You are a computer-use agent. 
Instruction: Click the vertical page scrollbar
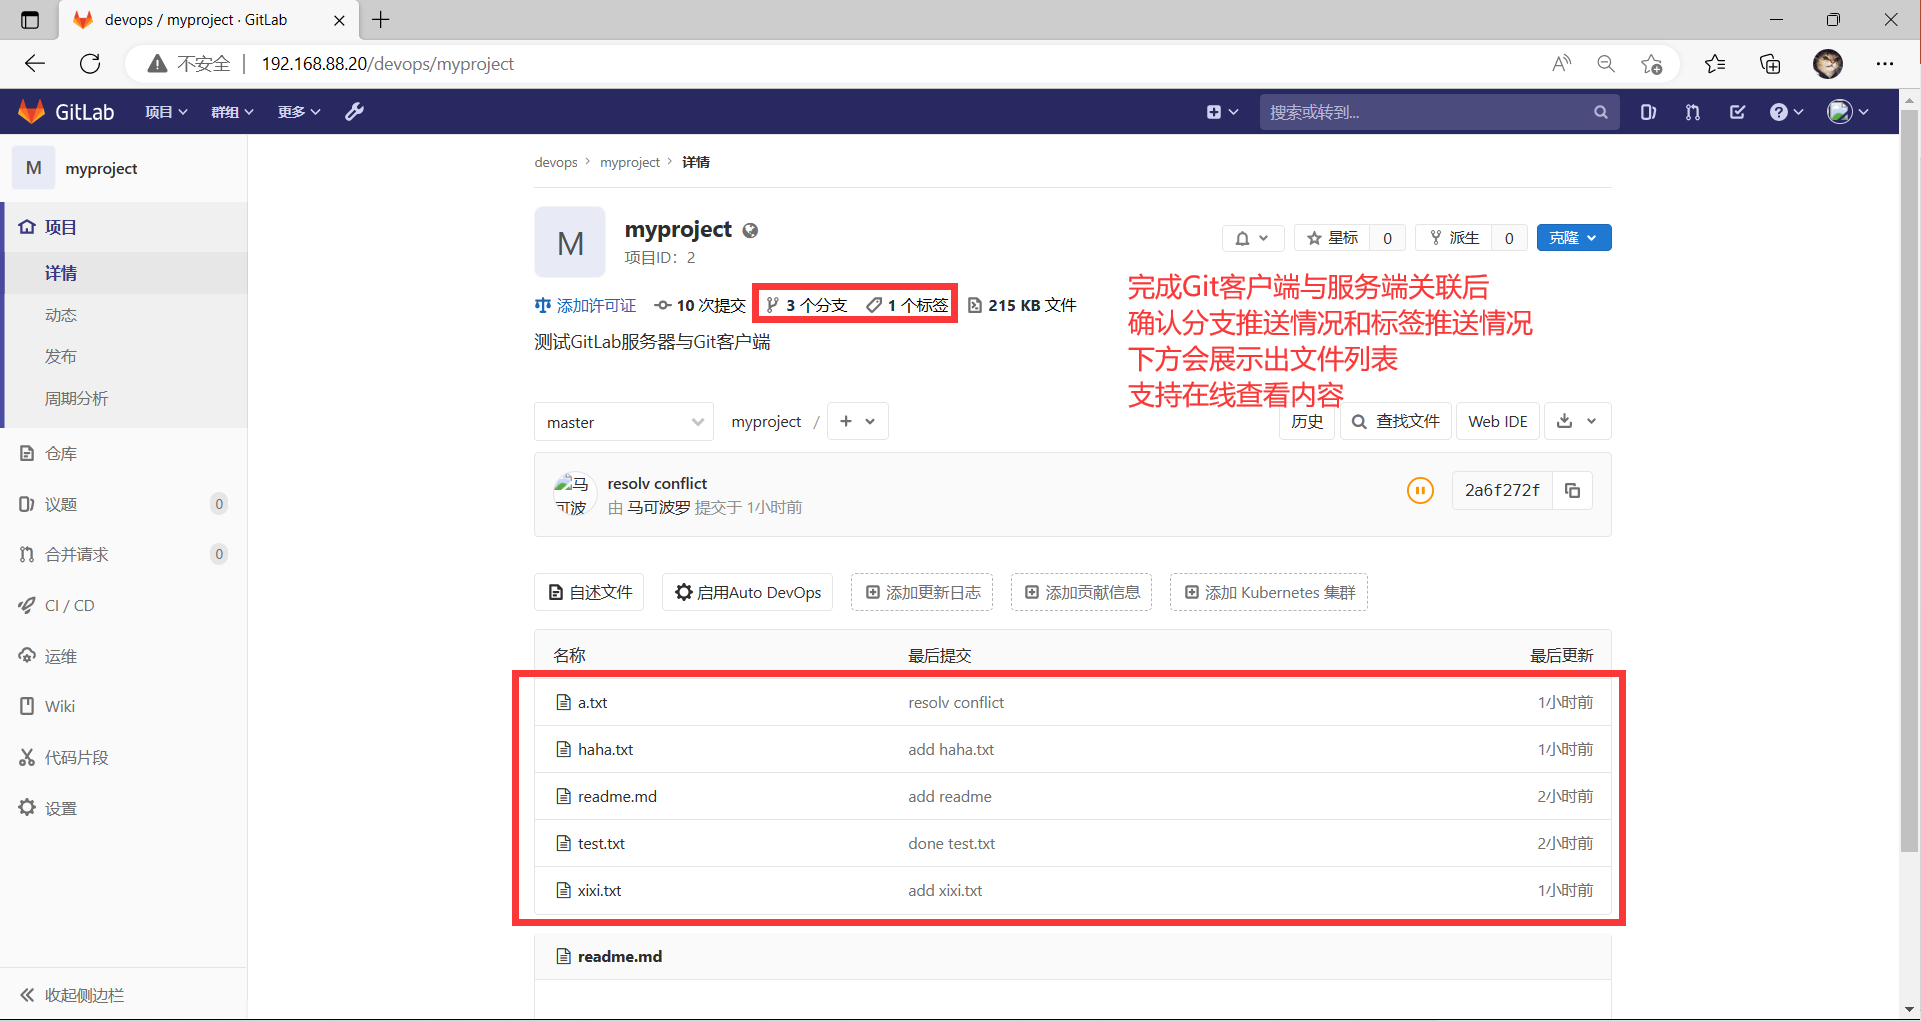pyautogui.click(x=1909, y=500)
